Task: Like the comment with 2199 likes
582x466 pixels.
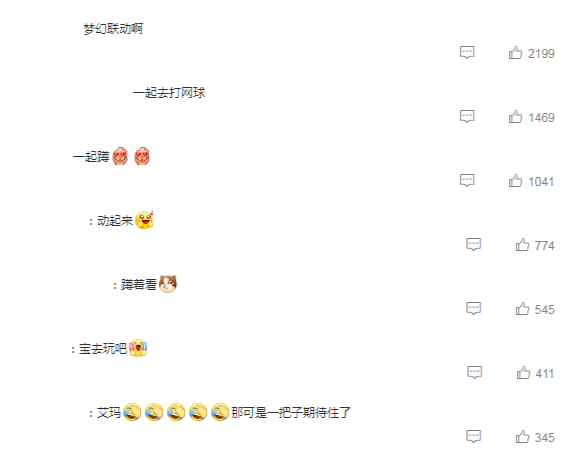Action: 515,53
